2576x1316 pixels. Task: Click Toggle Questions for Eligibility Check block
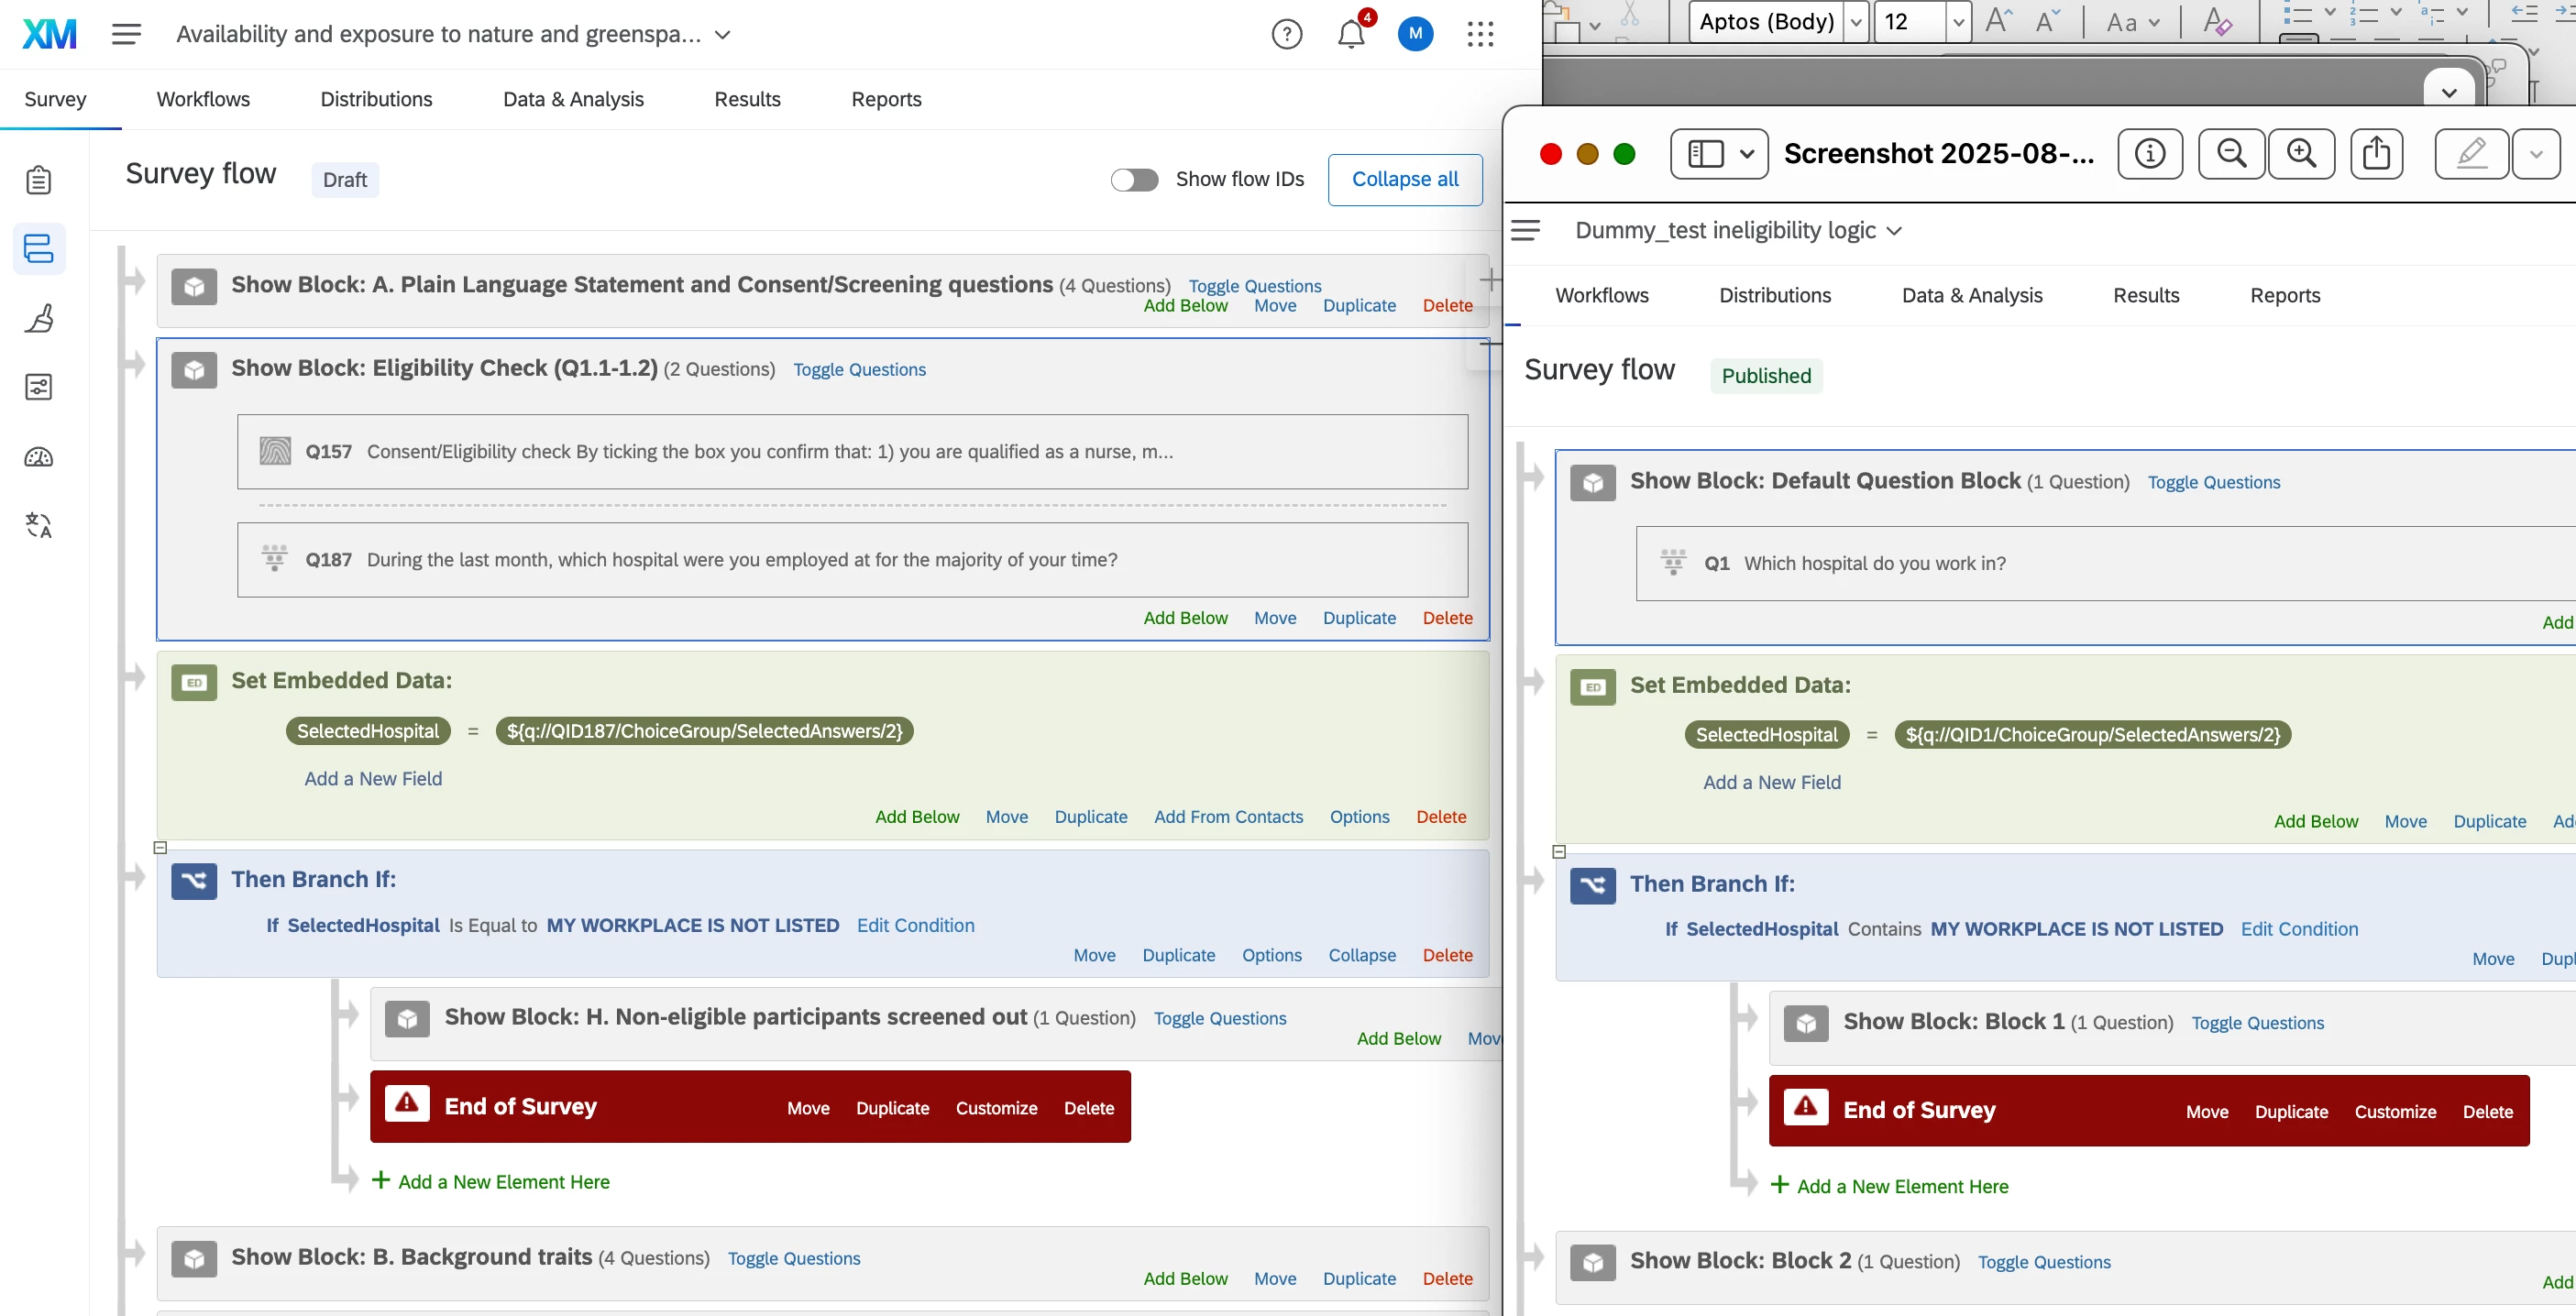tap(859, 369)
